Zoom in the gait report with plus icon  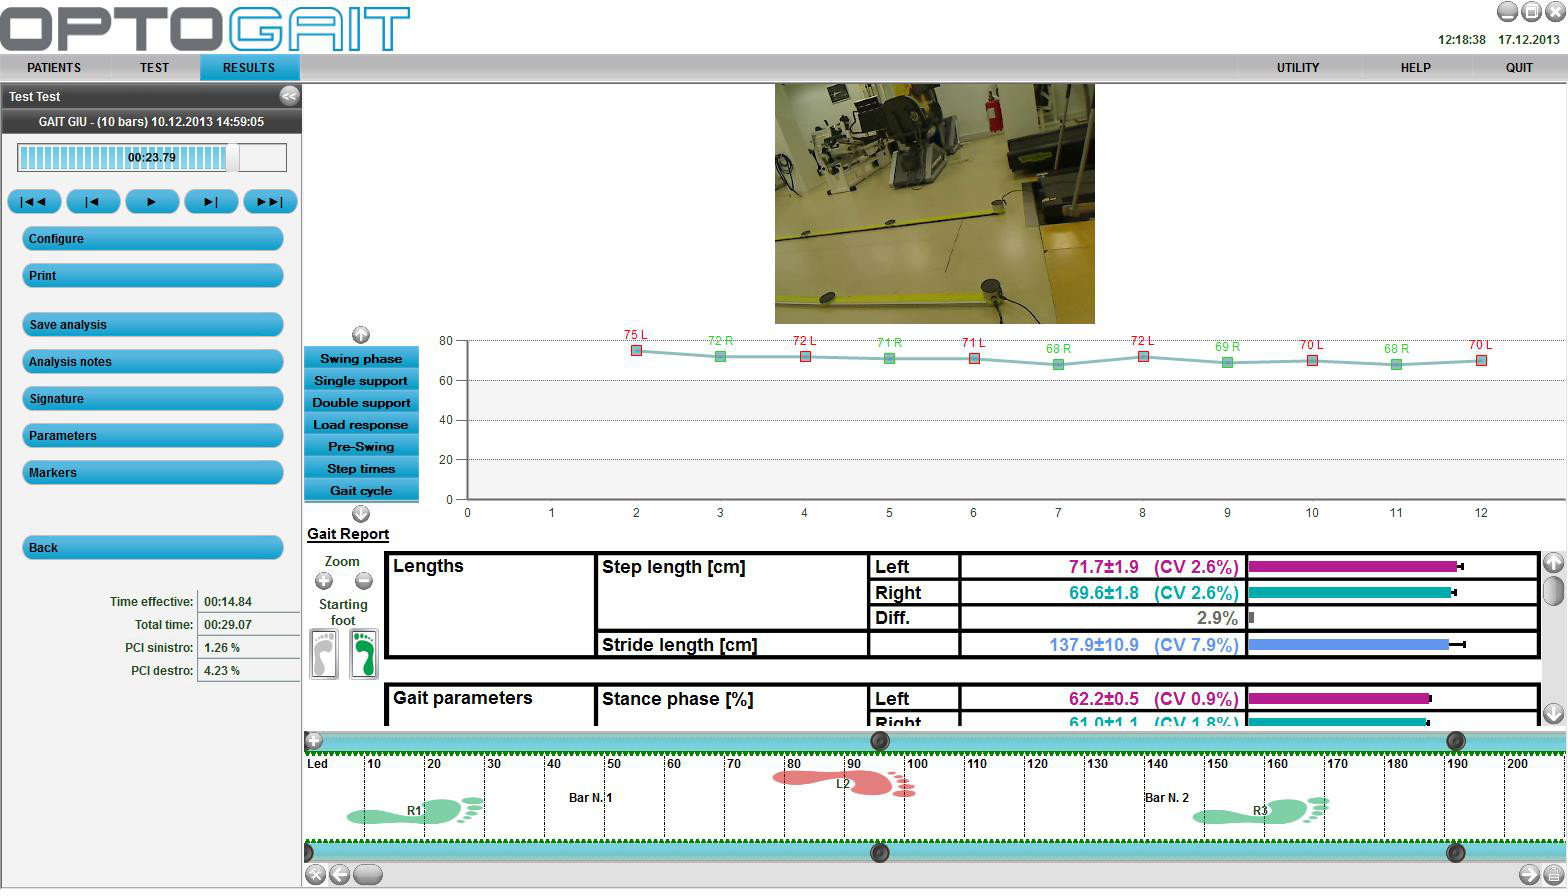click(324, 580)
